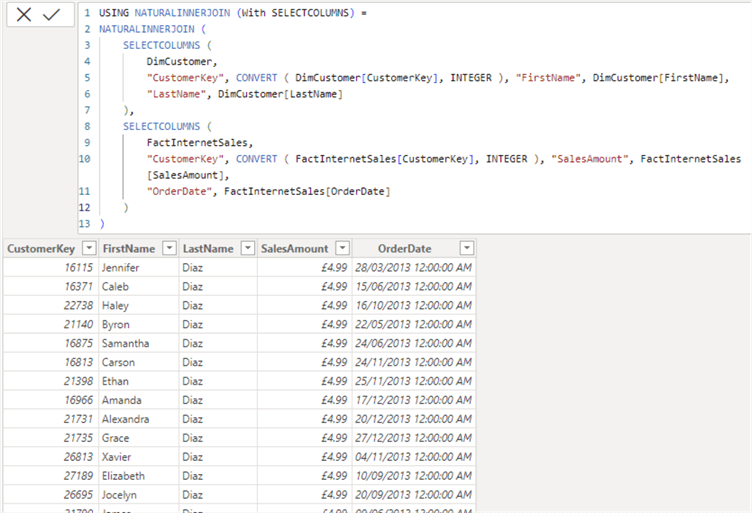Select the cell with CustomerKey 21140
The image size is (752, 513).
51,325
